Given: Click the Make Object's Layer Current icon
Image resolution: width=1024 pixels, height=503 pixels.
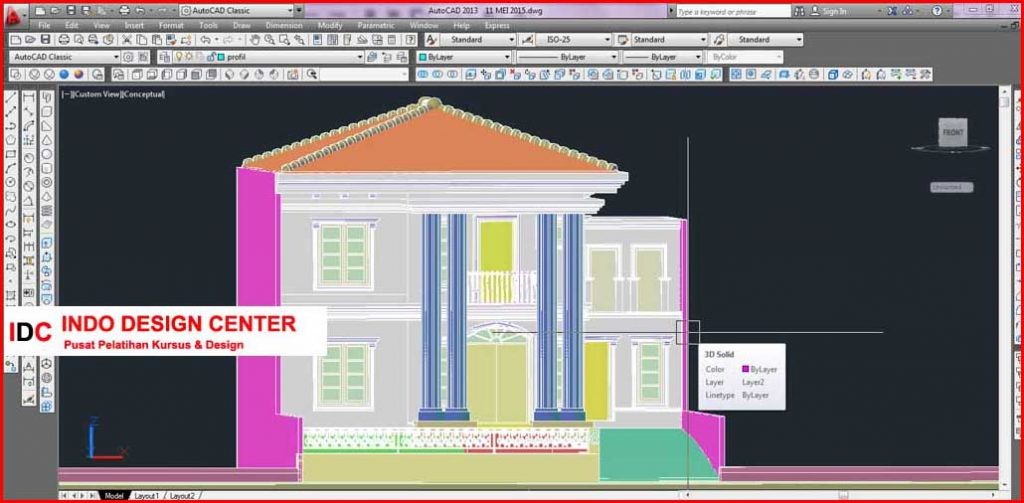Looking at the screenshot, I should point(372,57).
